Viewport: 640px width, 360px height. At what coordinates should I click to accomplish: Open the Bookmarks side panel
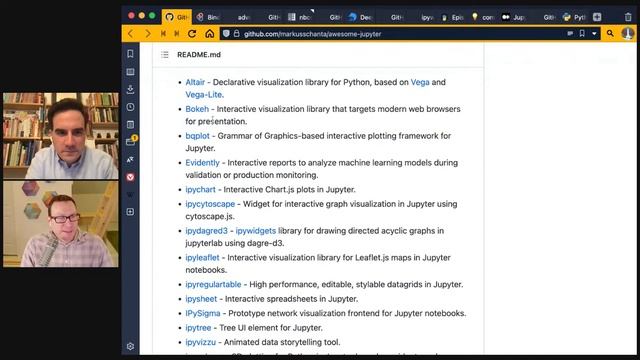pyautogui.click(x=130, y=54)
